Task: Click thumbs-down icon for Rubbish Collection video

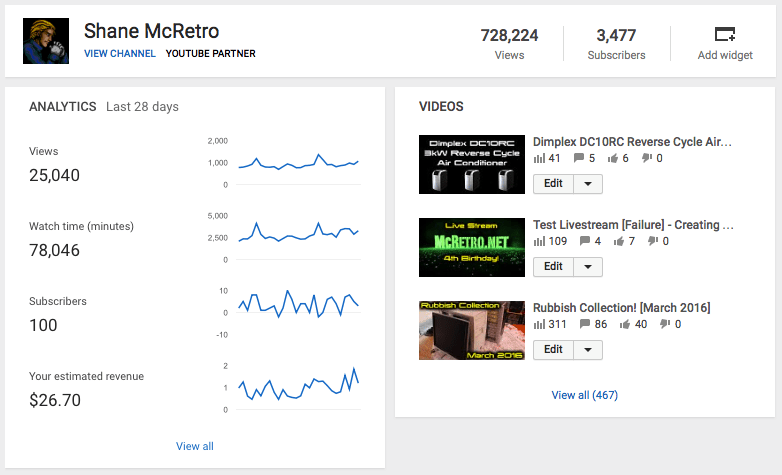Action: pos(665,324)
